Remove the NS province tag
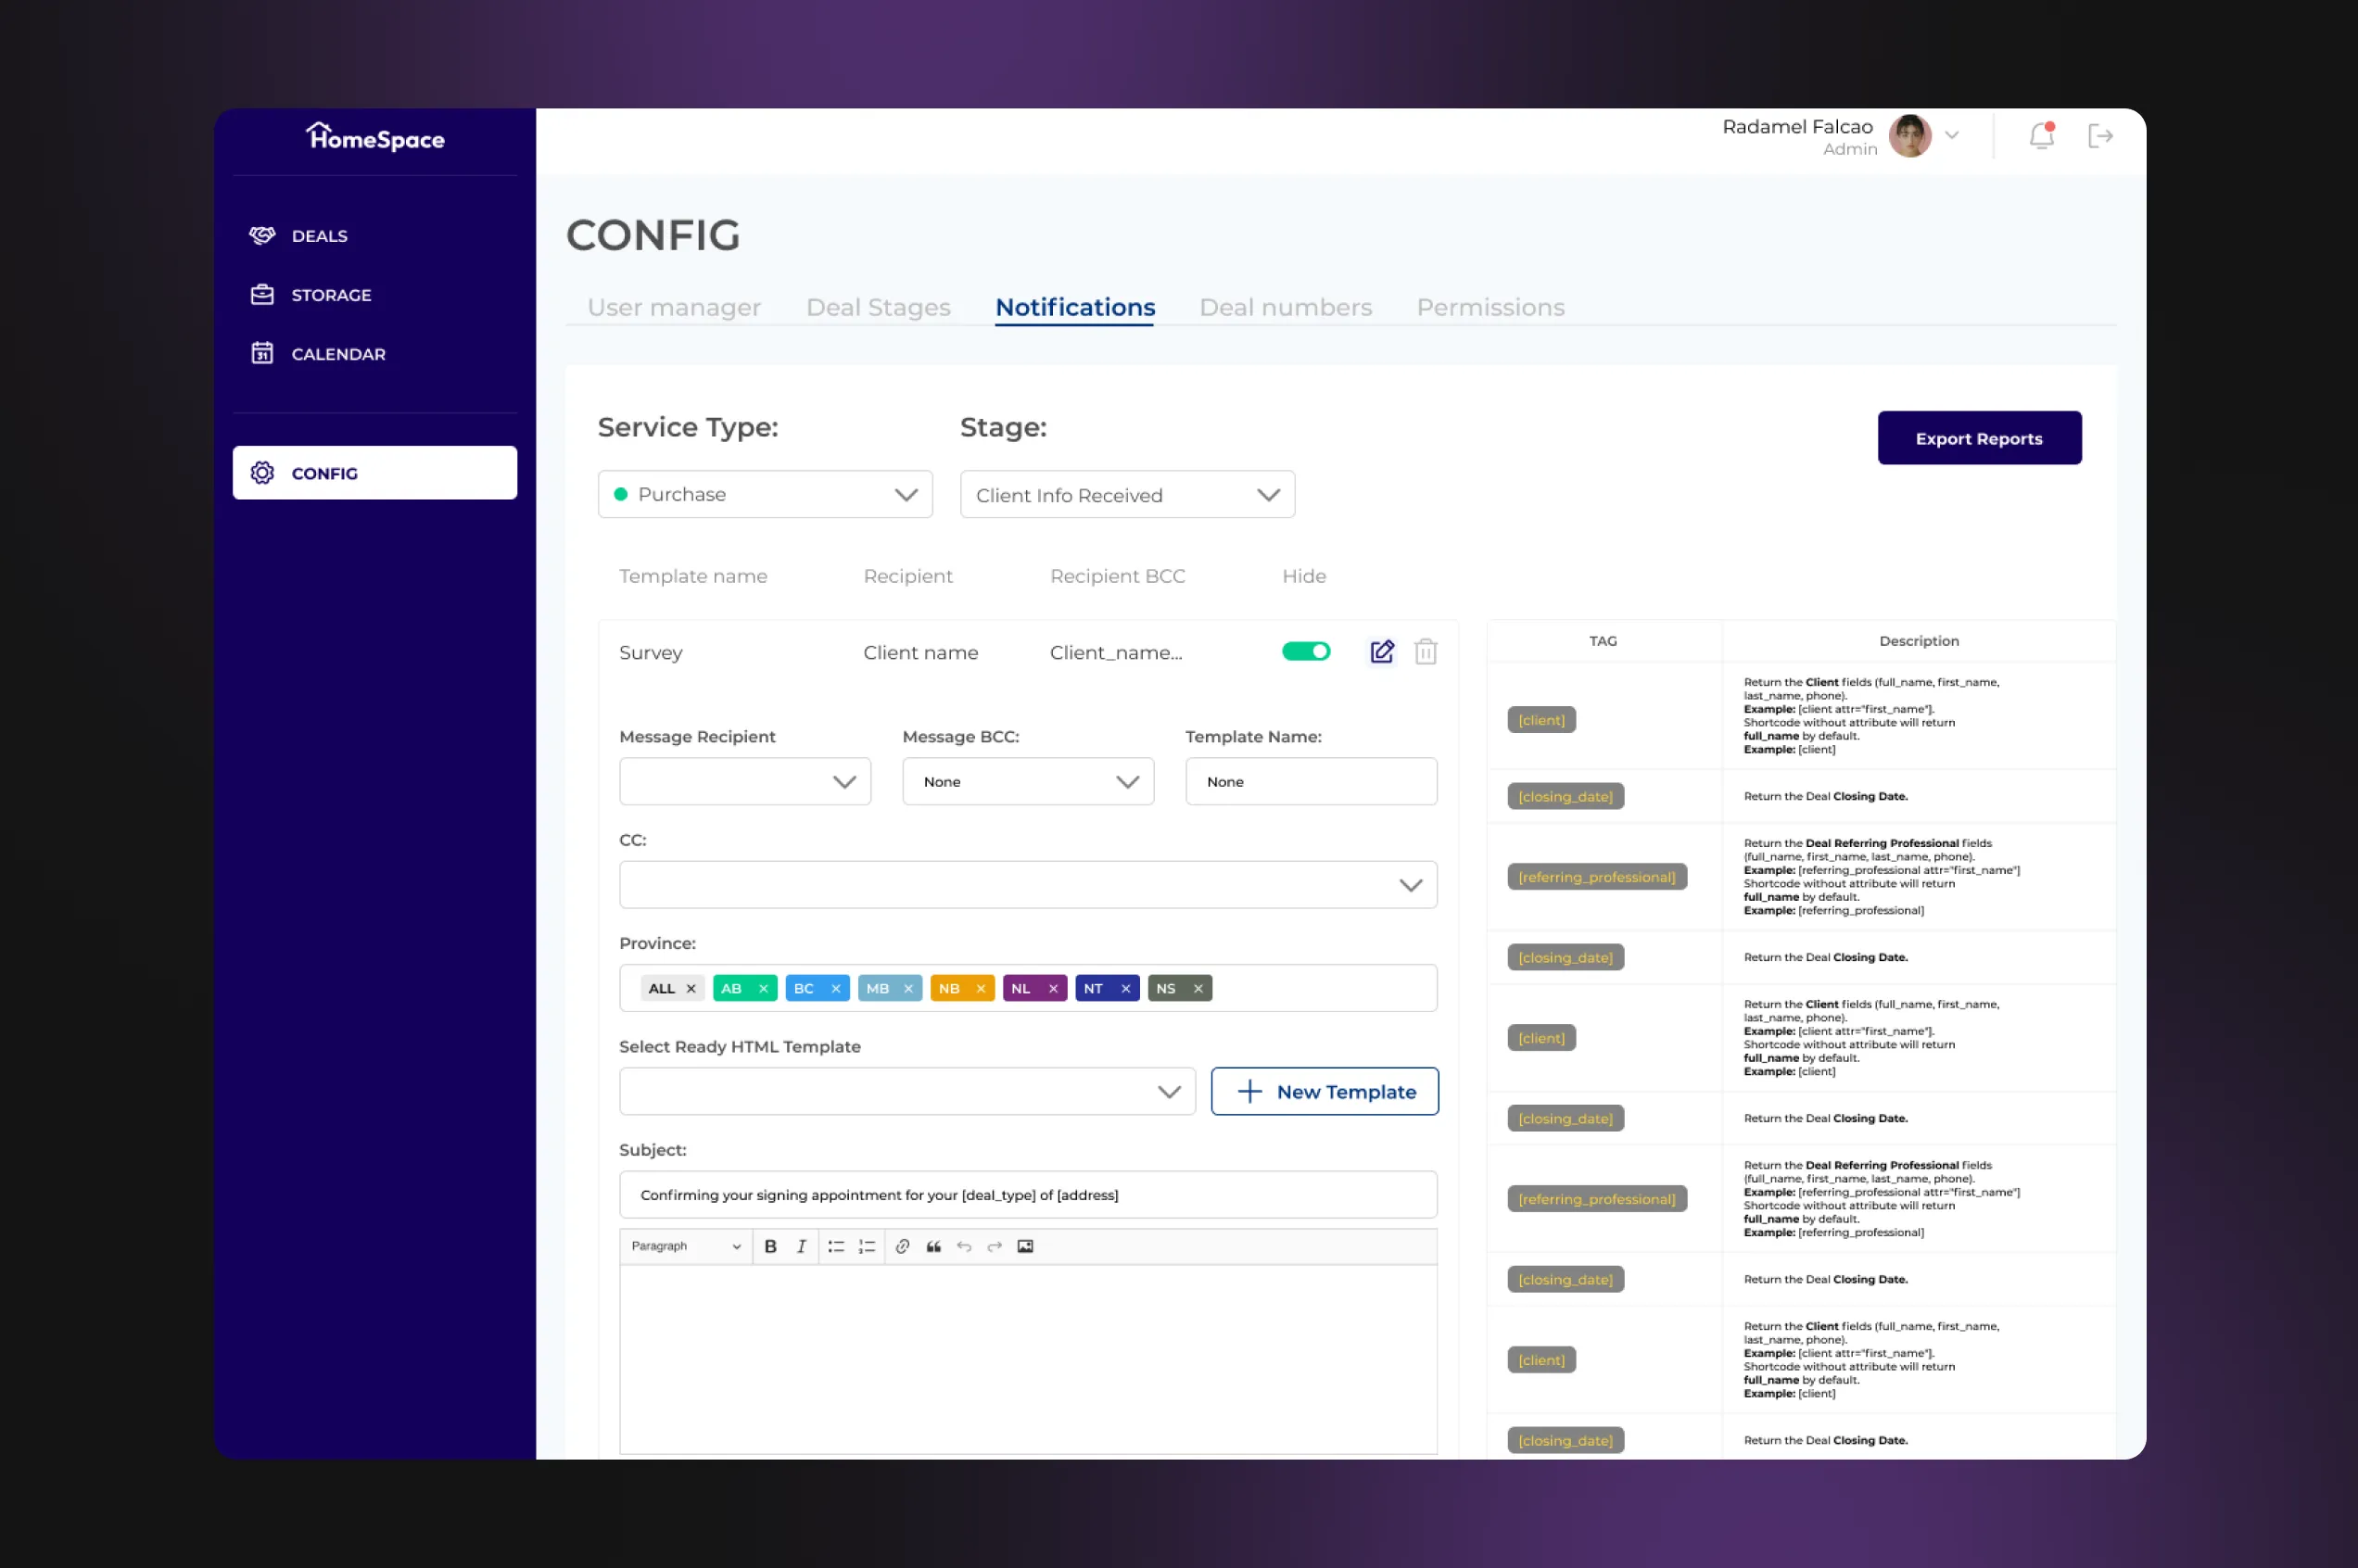The width and height of the screenshot is (2358, 1568). pos(1197,988)
